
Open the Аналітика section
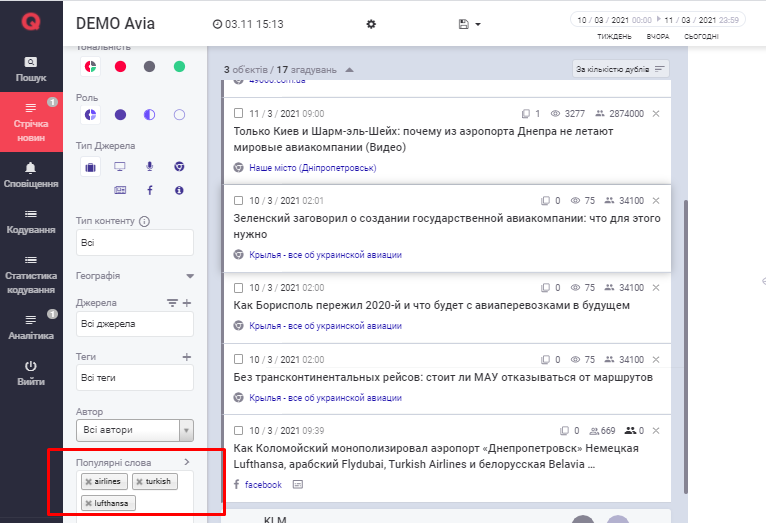(x=31, y=328)
